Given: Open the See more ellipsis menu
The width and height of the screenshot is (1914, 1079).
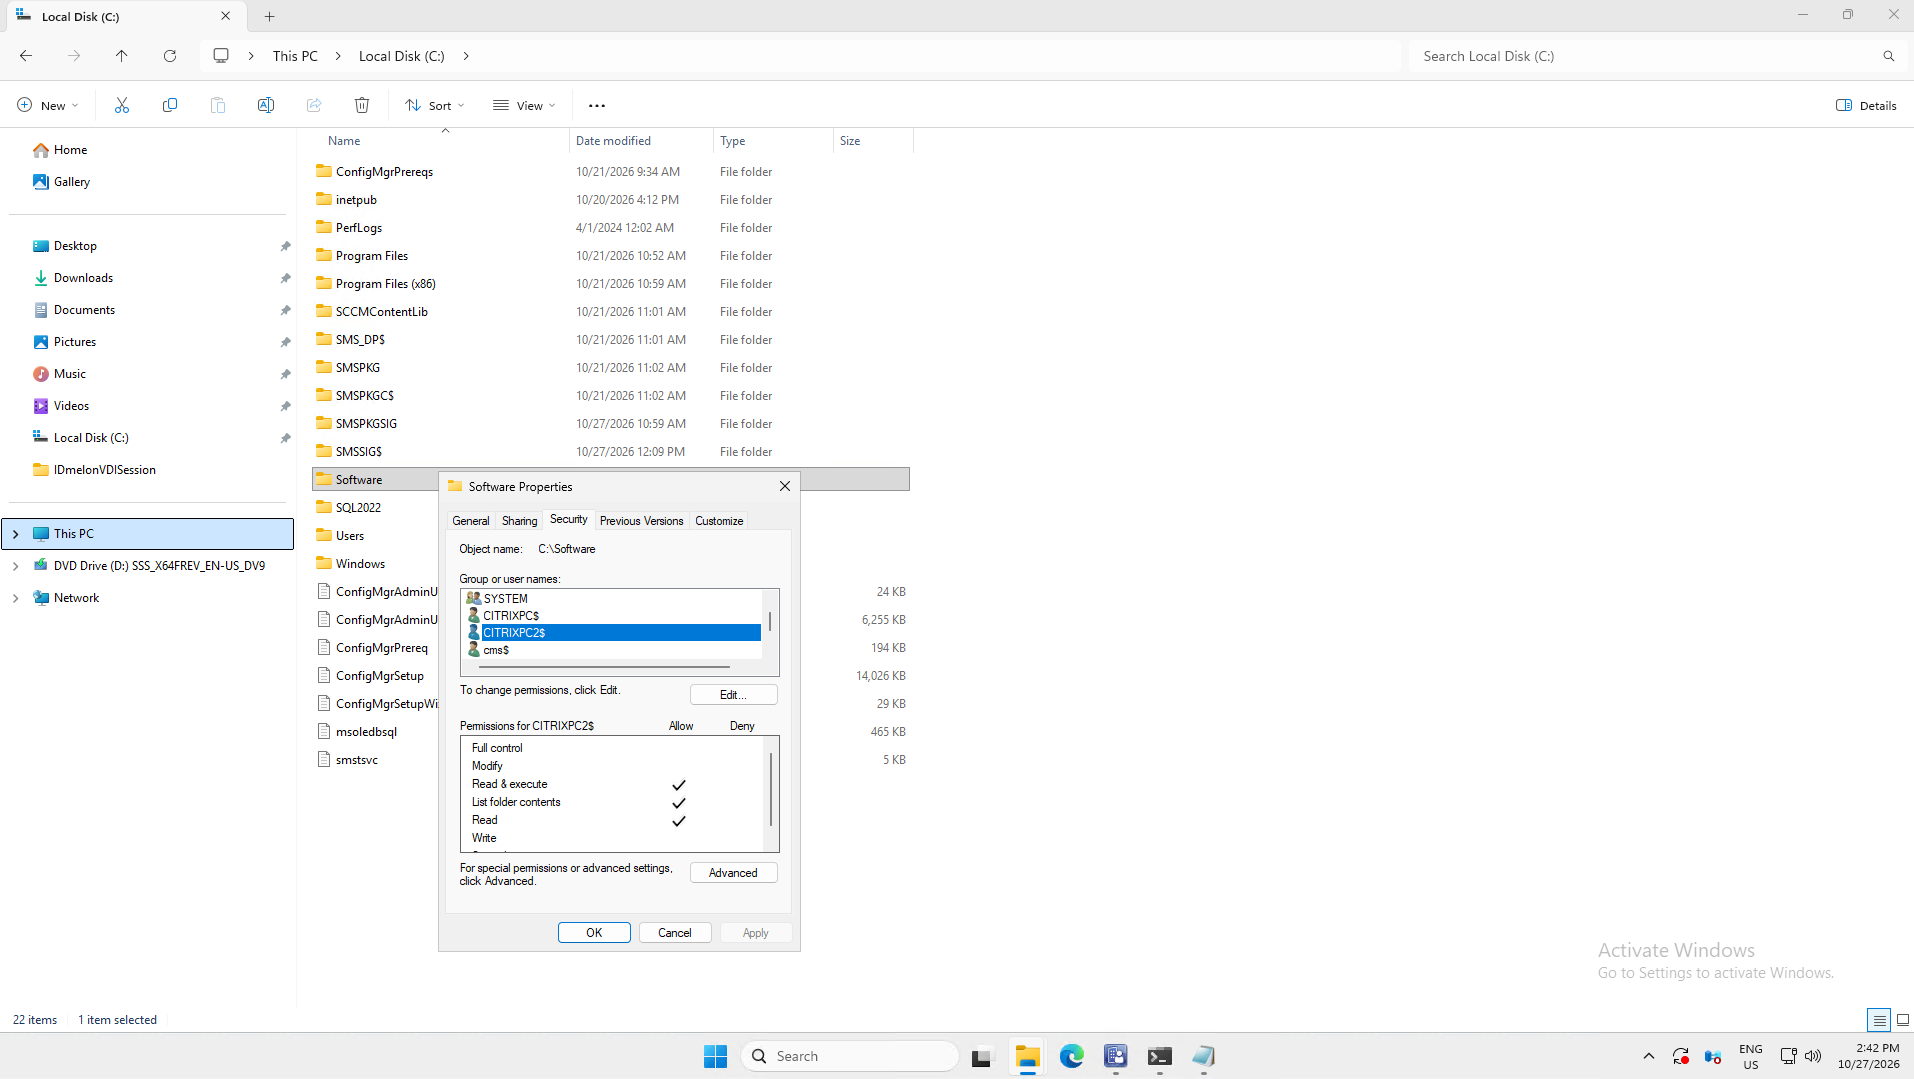Looking at the screenshot, I should pos(597,105).
